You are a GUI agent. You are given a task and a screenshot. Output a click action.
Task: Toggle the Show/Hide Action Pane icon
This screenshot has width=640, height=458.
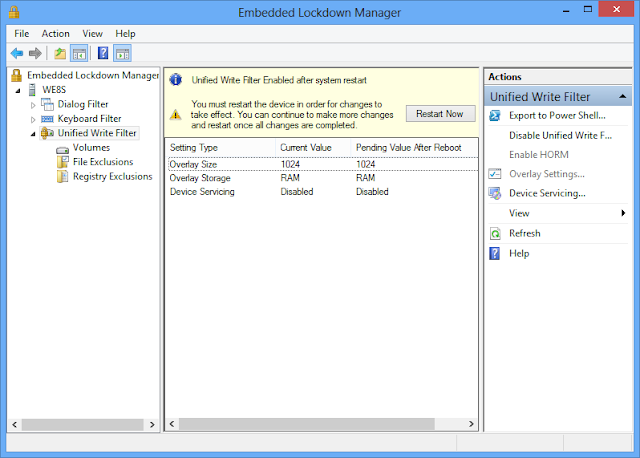click(122, 53)
